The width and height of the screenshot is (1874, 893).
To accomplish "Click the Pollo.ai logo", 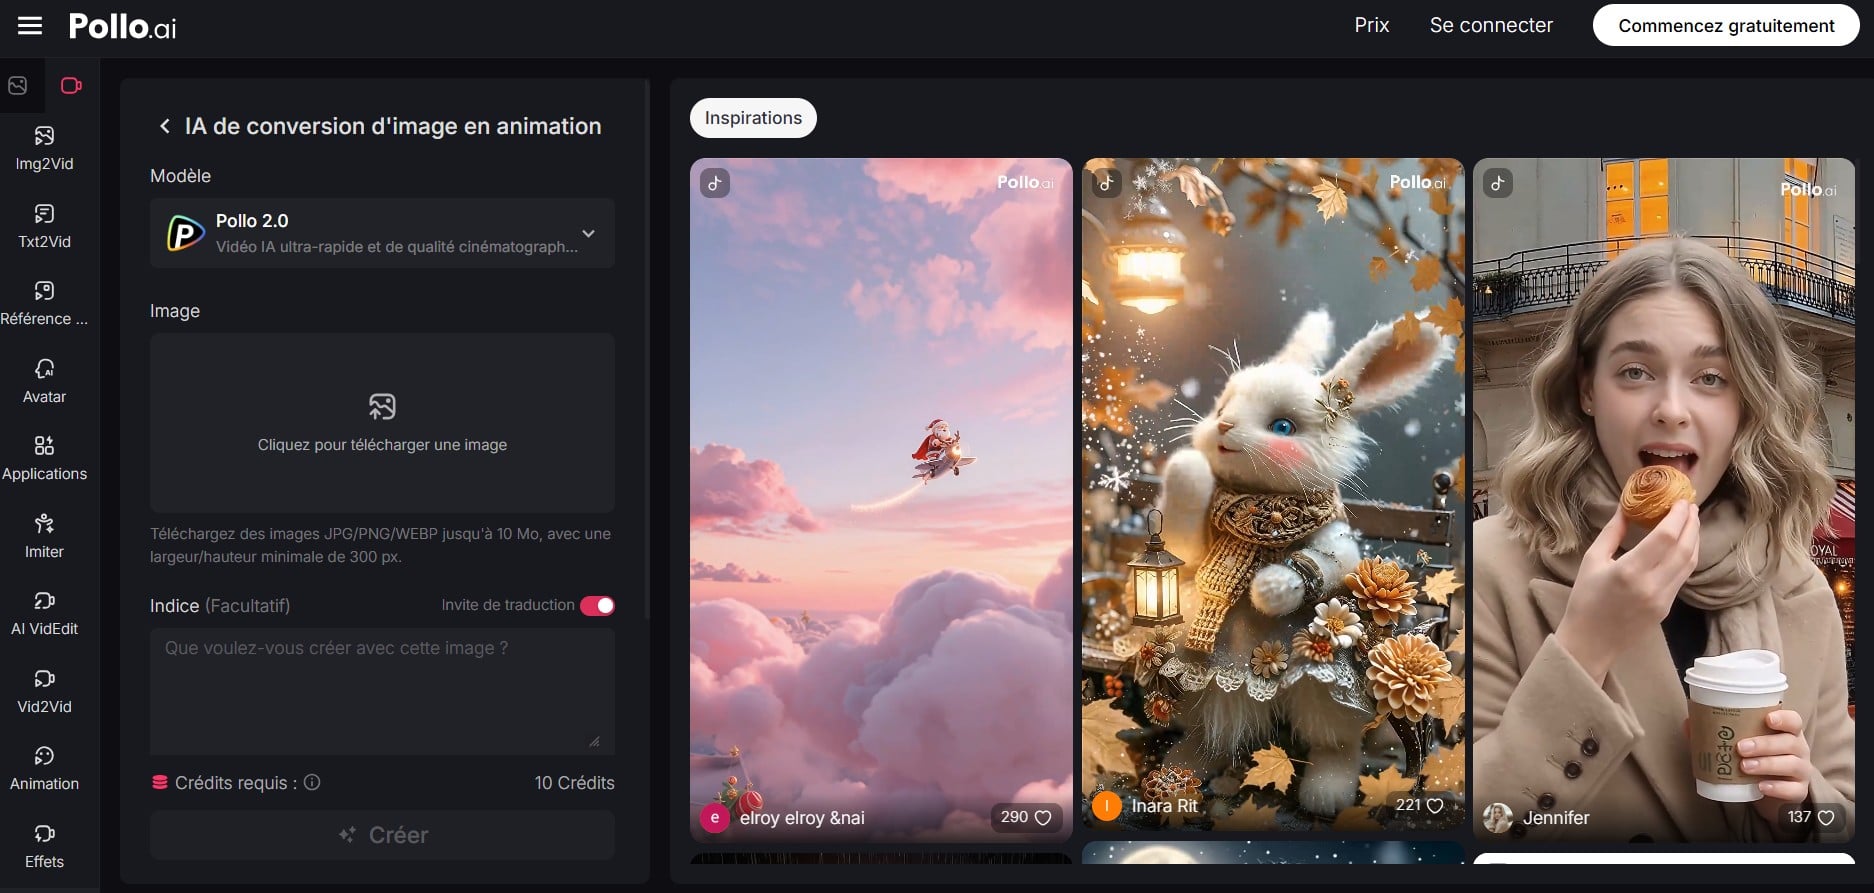I will tap(122, 26).
